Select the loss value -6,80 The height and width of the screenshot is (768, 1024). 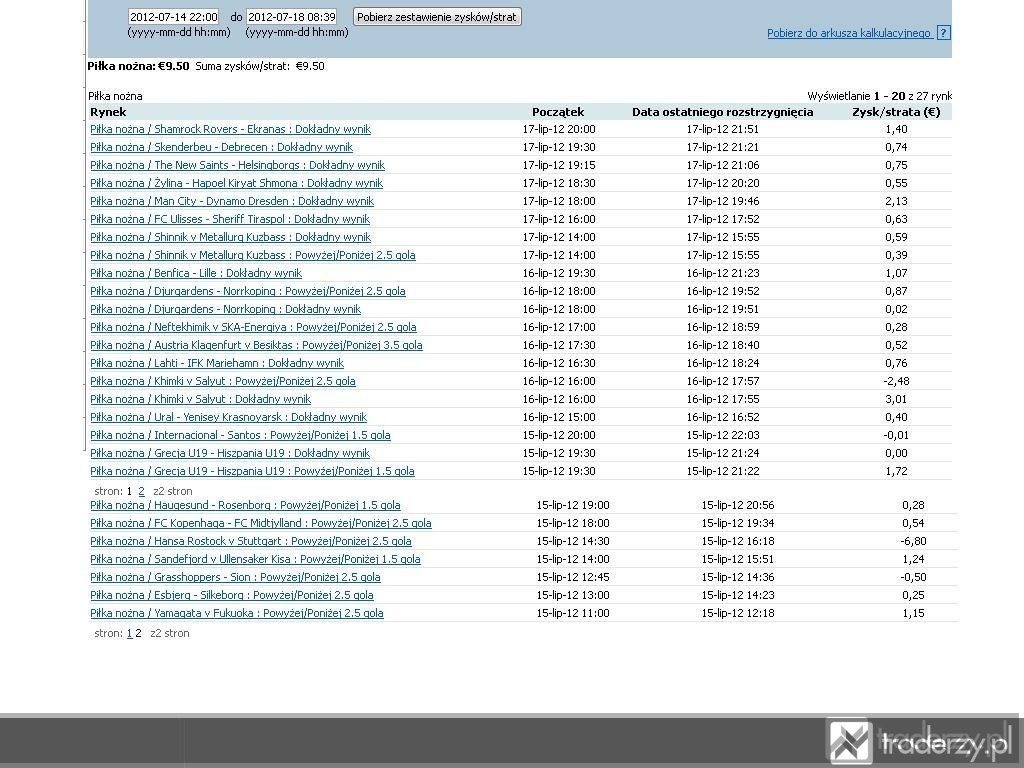click(913, 541)
